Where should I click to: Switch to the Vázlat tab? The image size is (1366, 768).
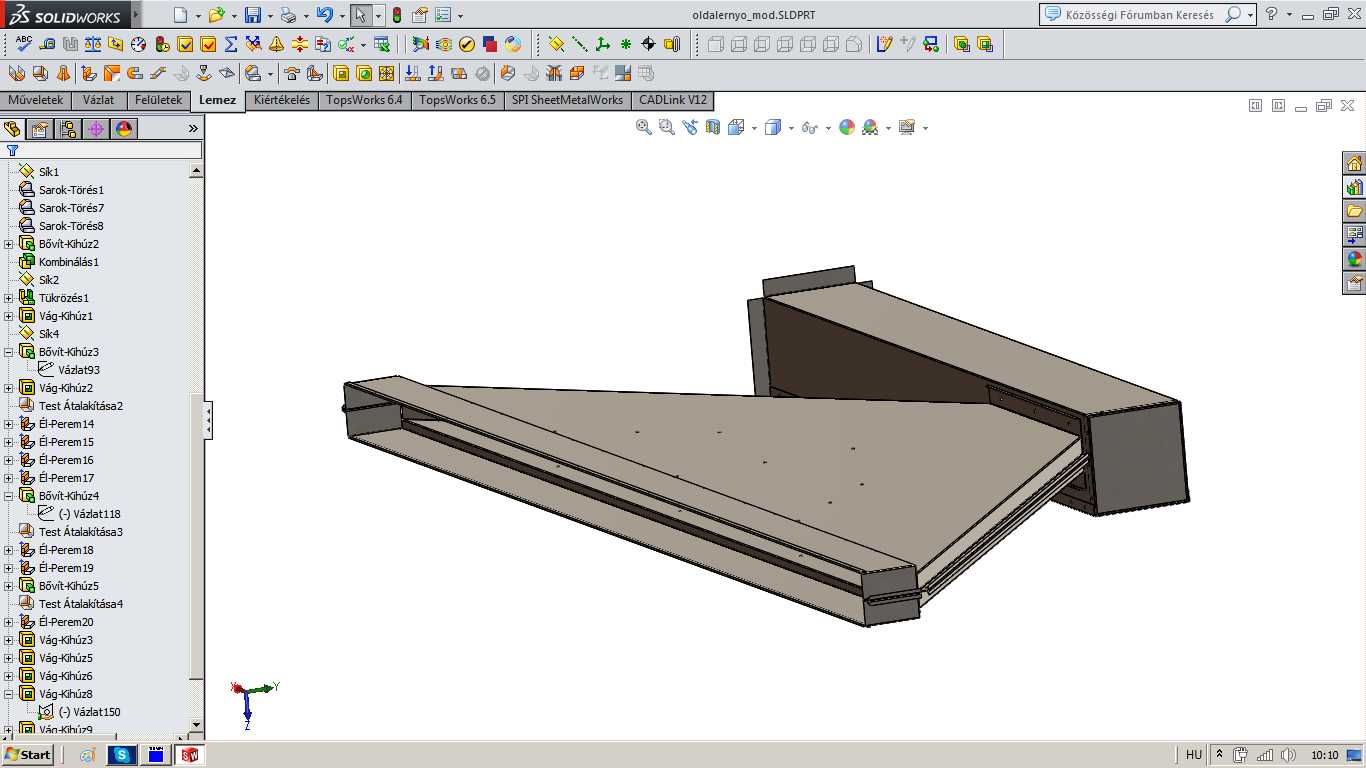[98, 100]
